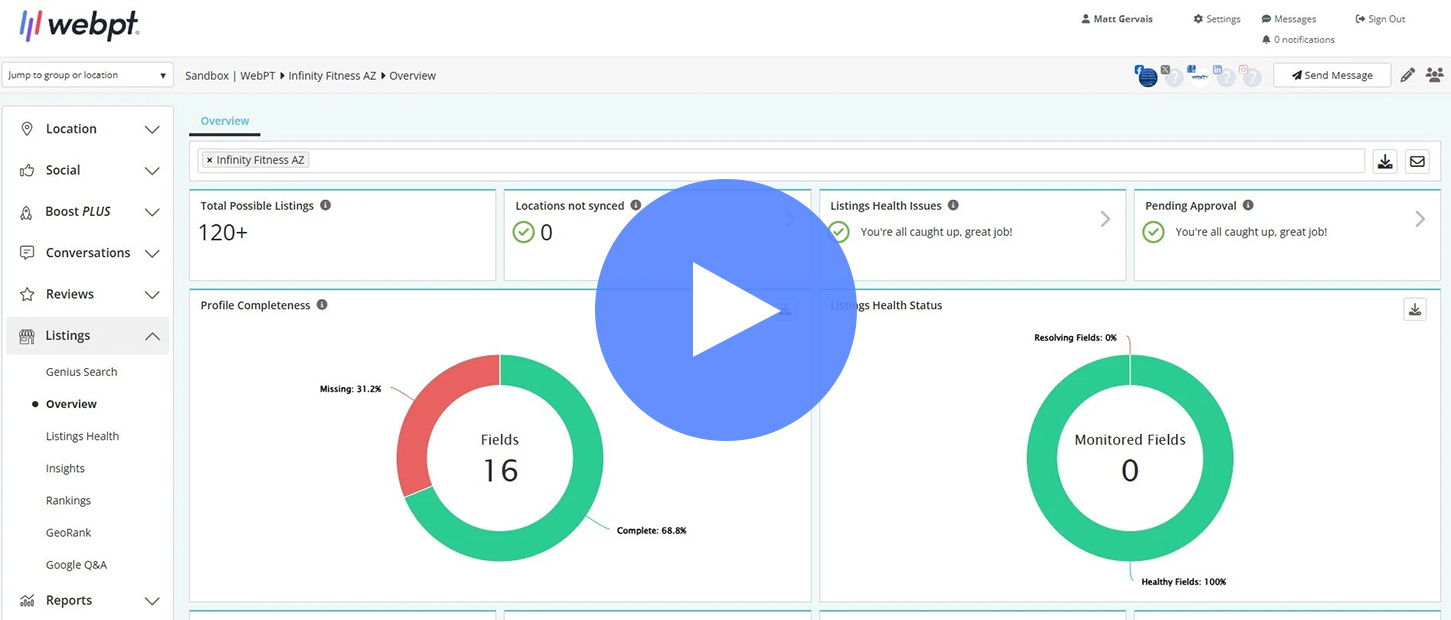Viewport: 1451px width, 620px height.
Task: Open the Jump to group or location dropdown
Action: pos(87,75)
